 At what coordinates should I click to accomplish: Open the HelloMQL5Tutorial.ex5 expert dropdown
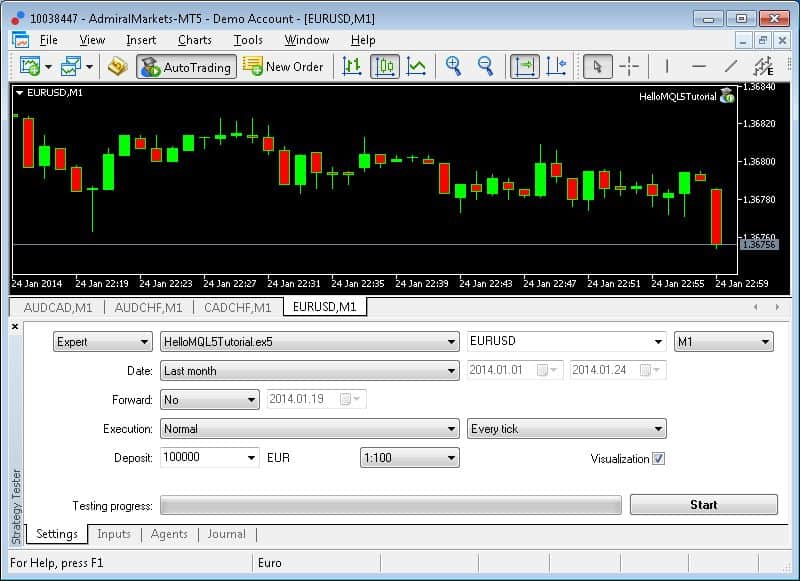[x=309, y=342]
